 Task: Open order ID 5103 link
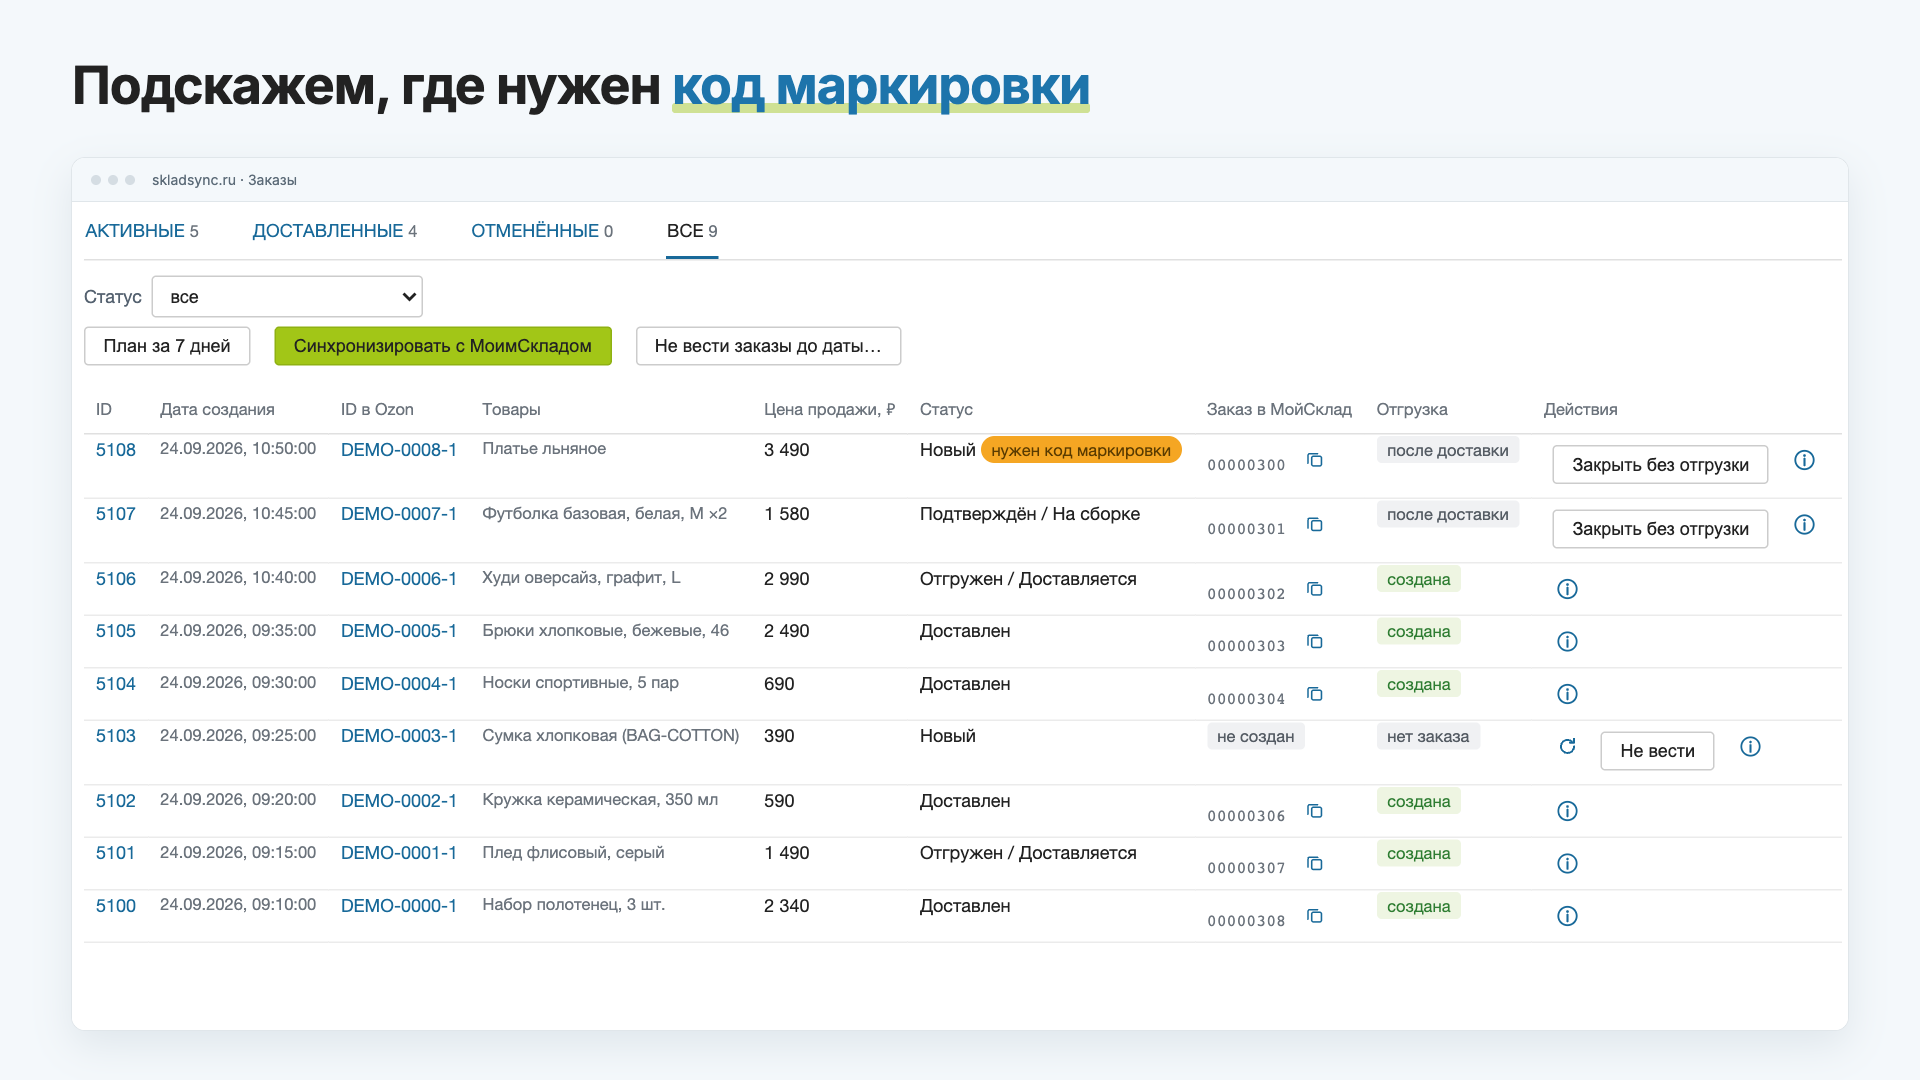[116, 736]
